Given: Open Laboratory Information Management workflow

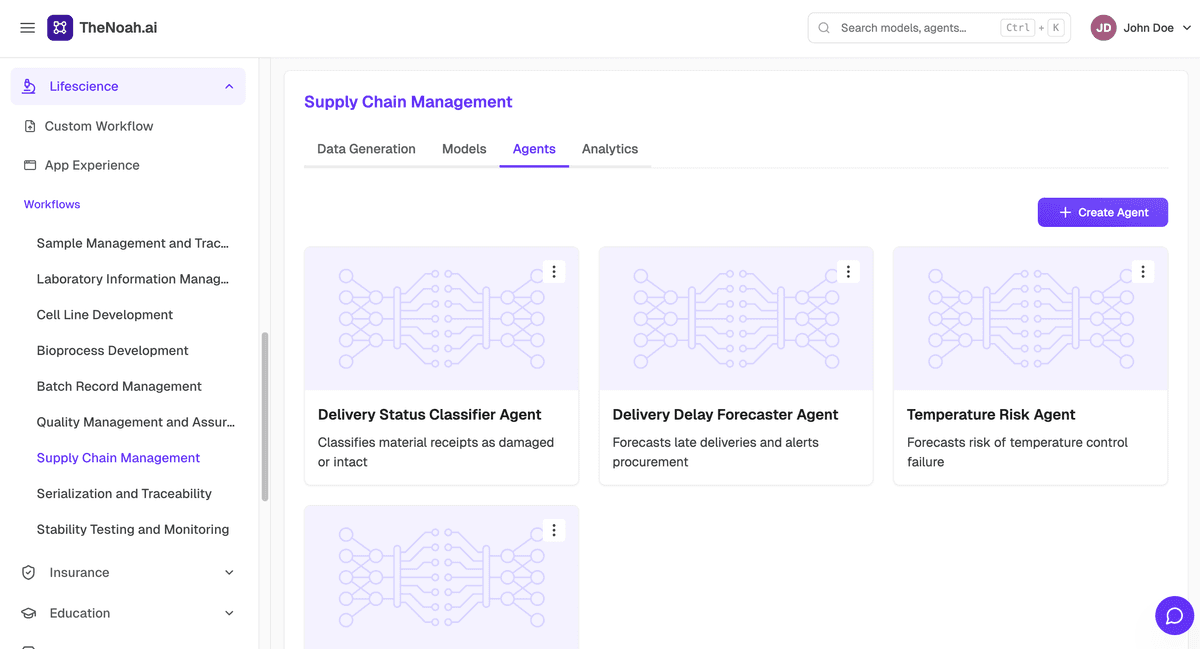Looking at the screenshot, I should click(x=133, y=279).
